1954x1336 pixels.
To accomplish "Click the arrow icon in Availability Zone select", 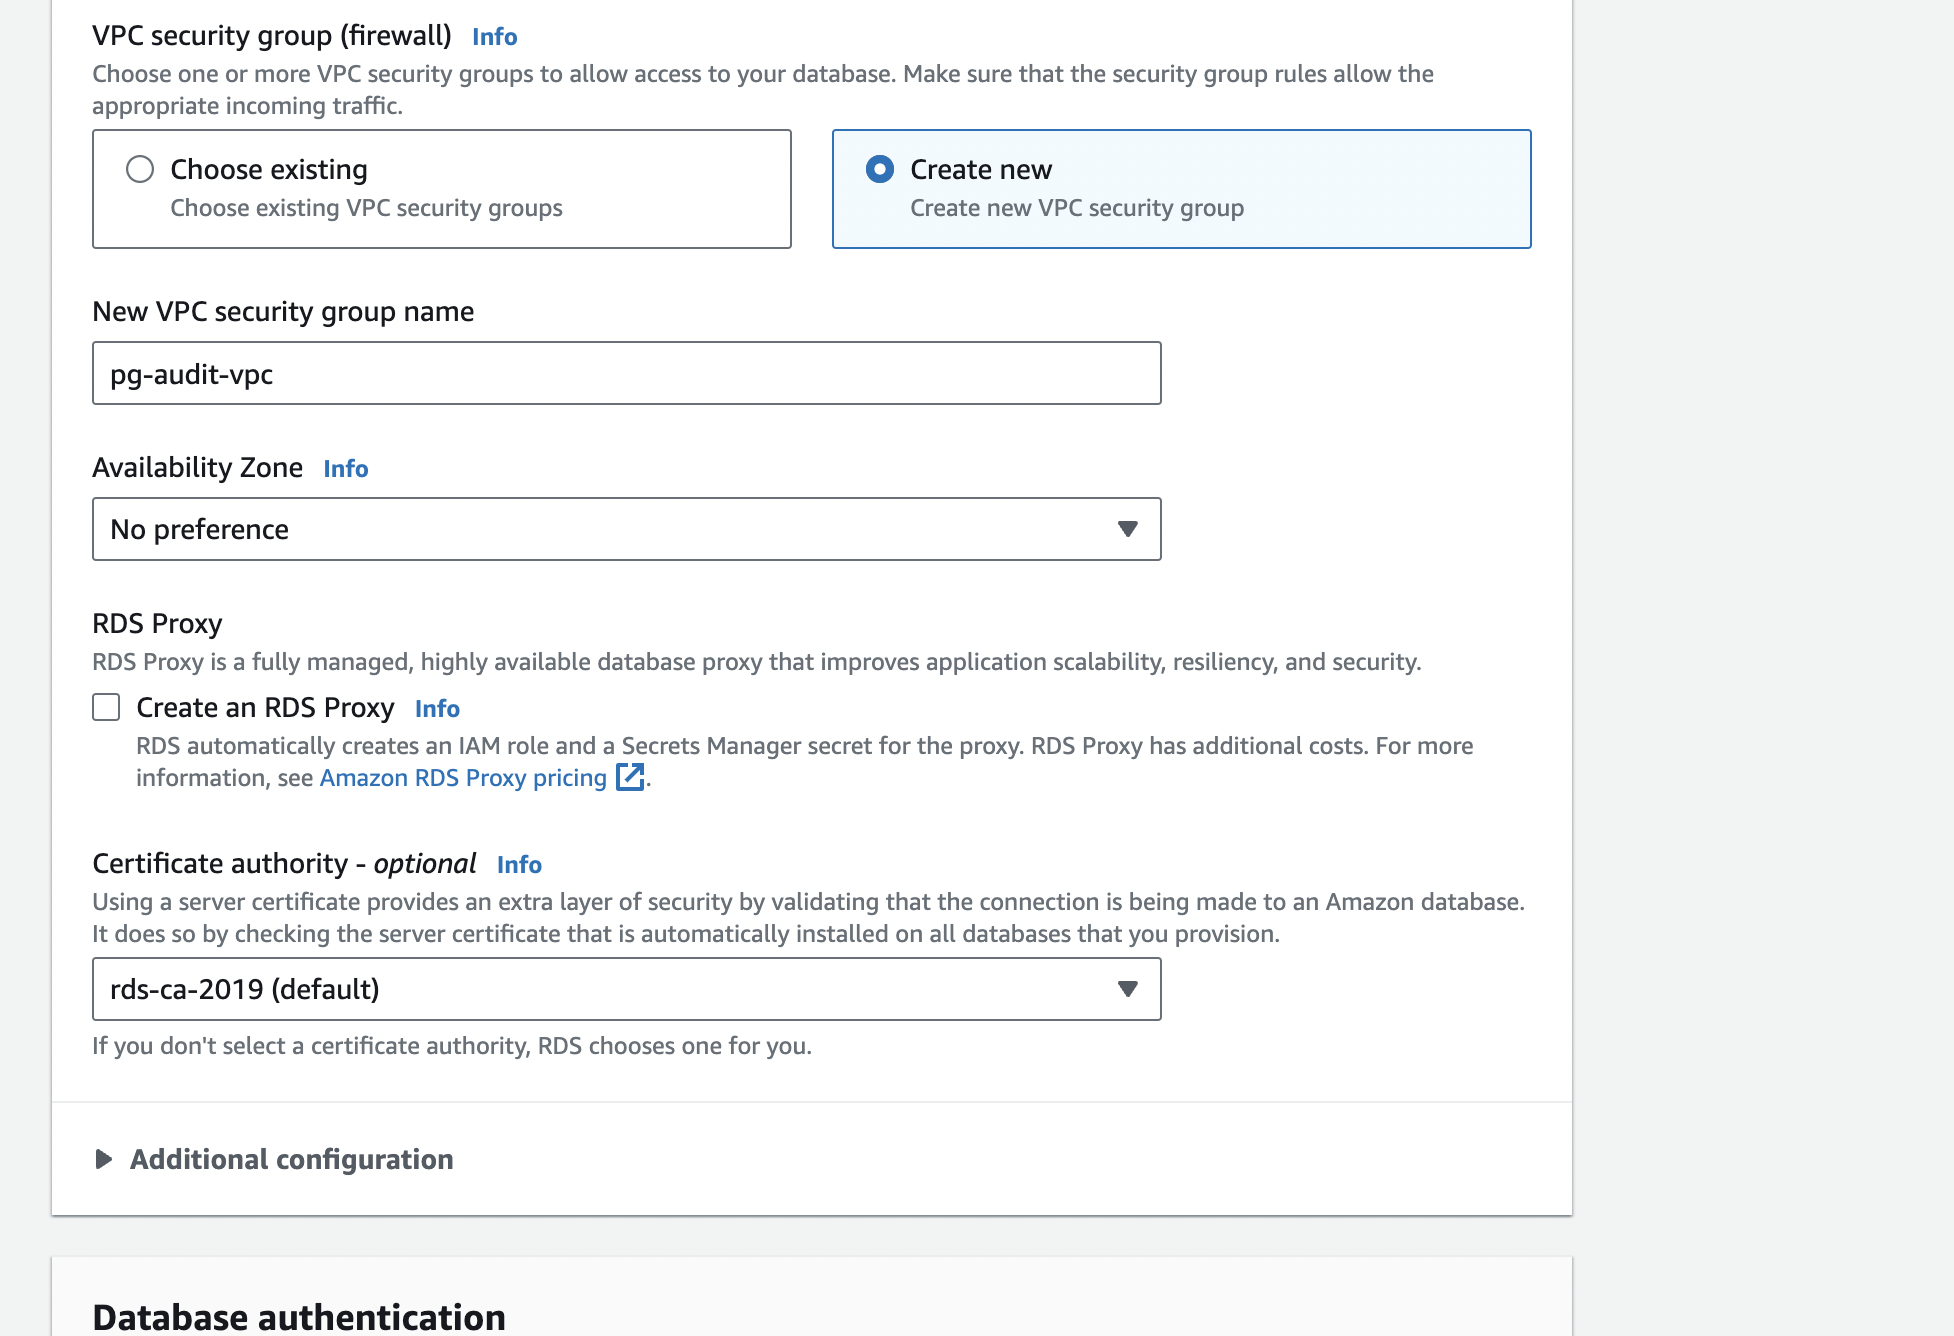I will [1128, 529].
